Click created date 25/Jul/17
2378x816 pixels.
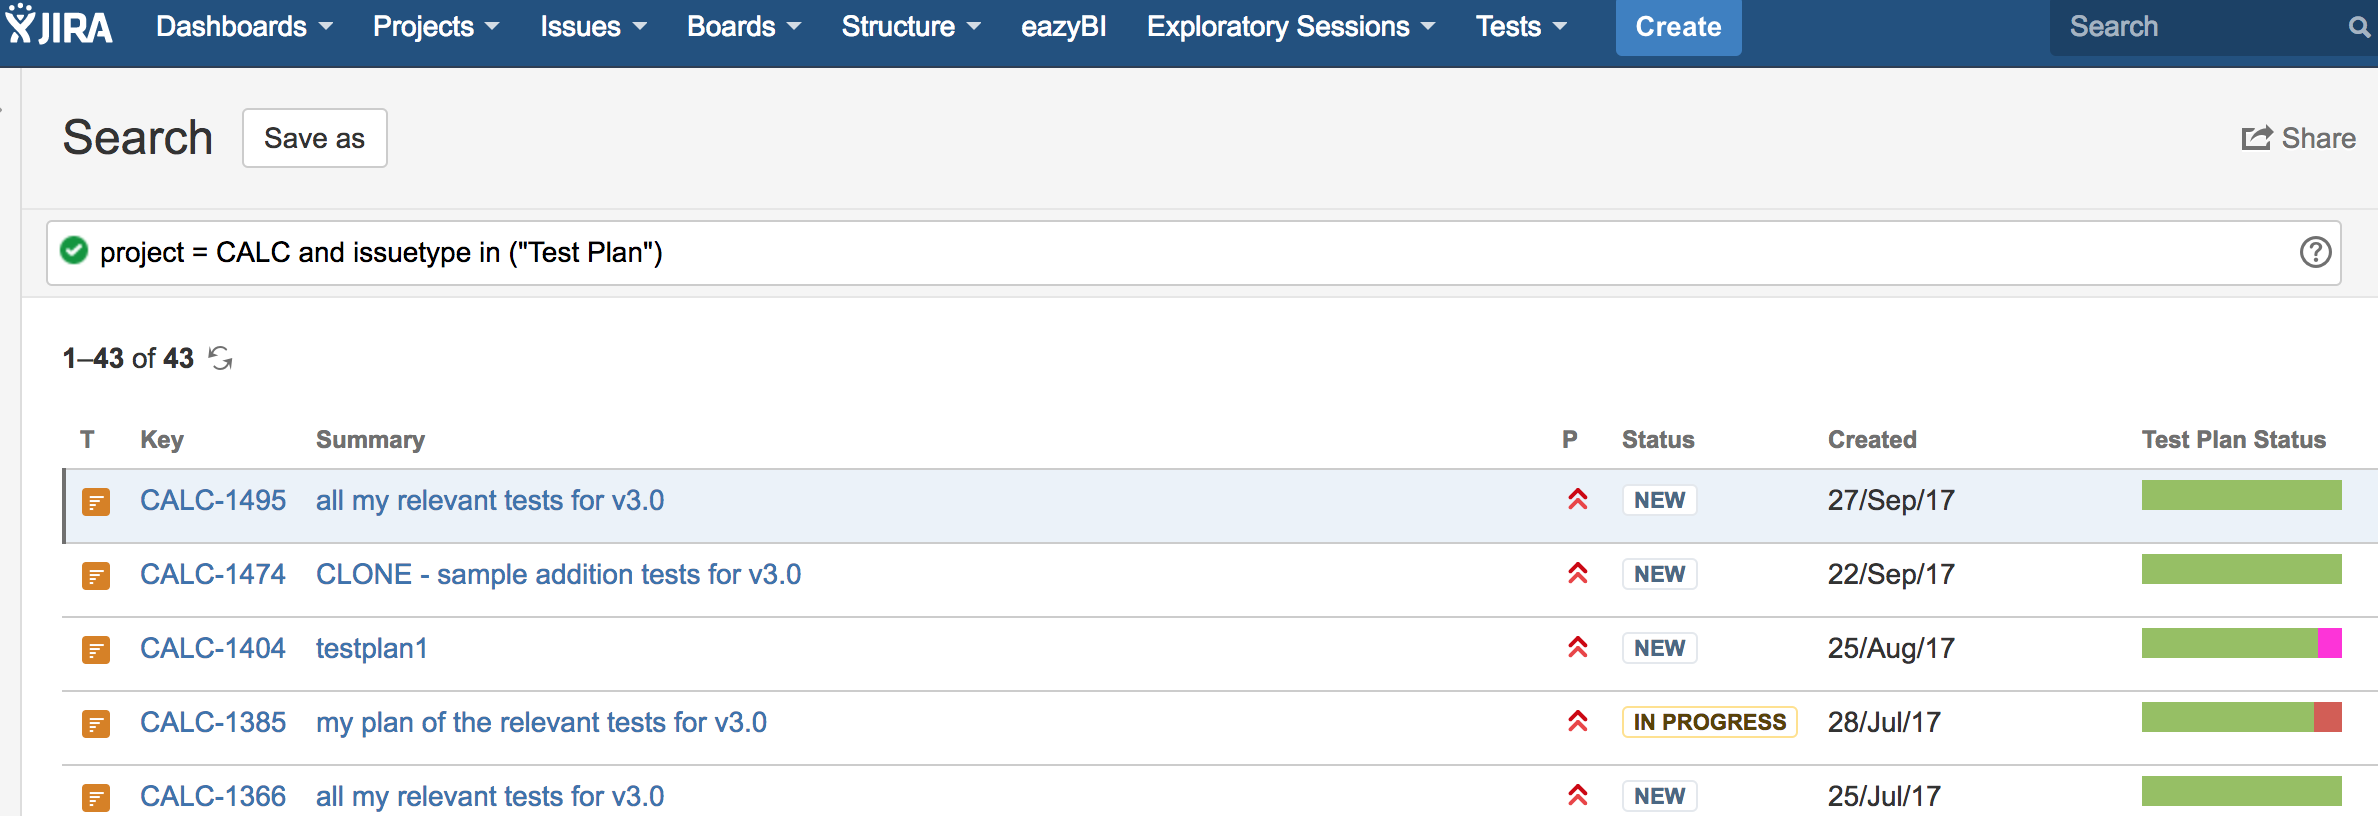[x=1884, y=796]
